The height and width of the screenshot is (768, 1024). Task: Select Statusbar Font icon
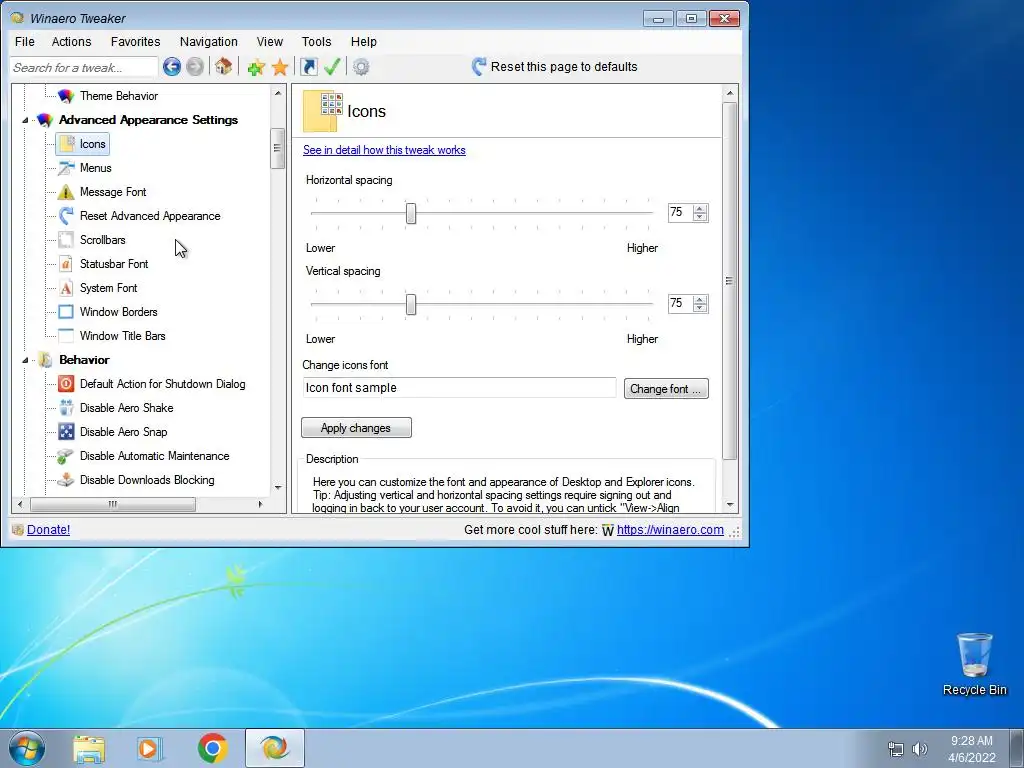(x=66, y=264)
